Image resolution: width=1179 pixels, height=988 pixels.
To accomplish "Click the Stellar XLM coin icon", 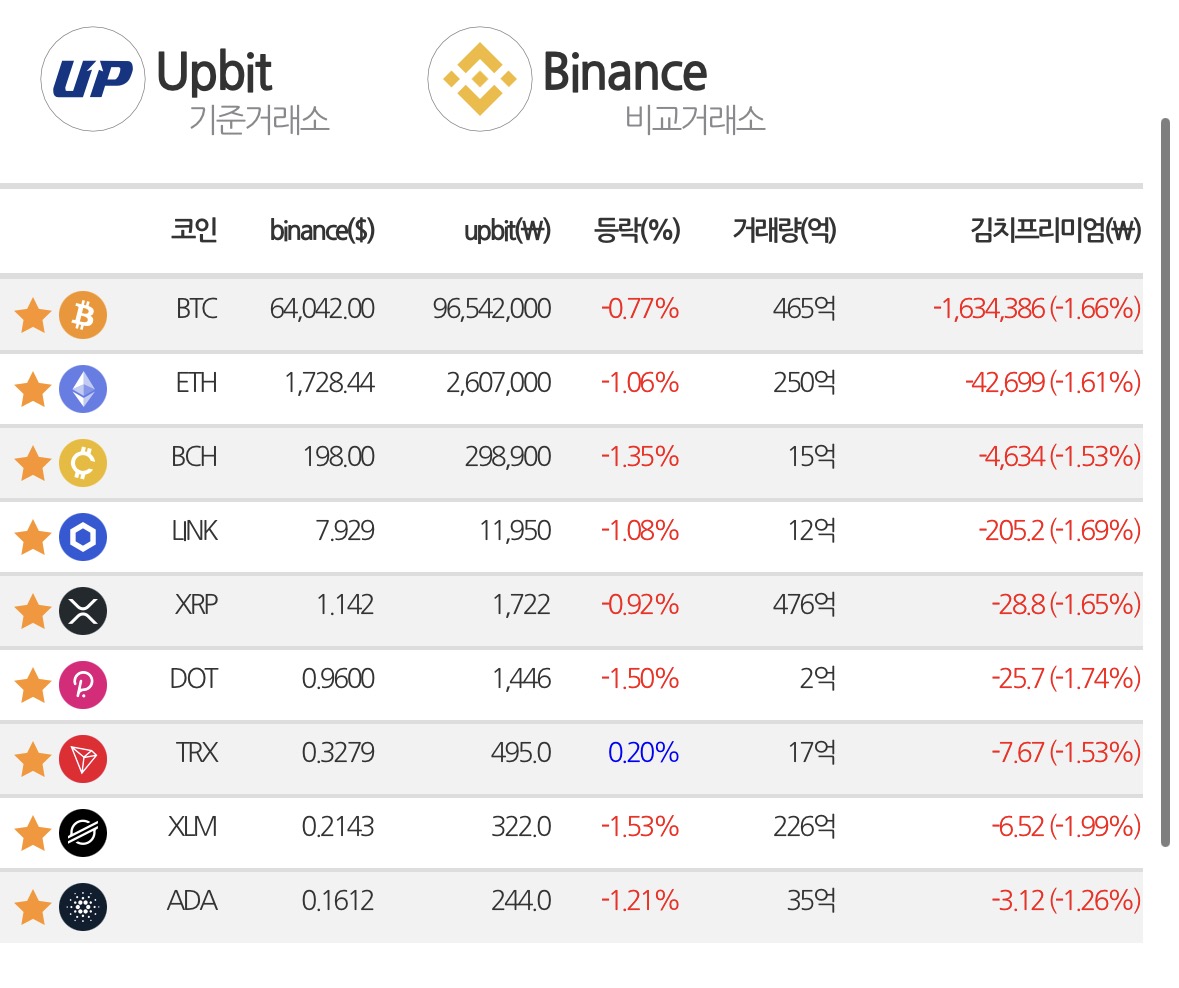I will coord(83,833).
